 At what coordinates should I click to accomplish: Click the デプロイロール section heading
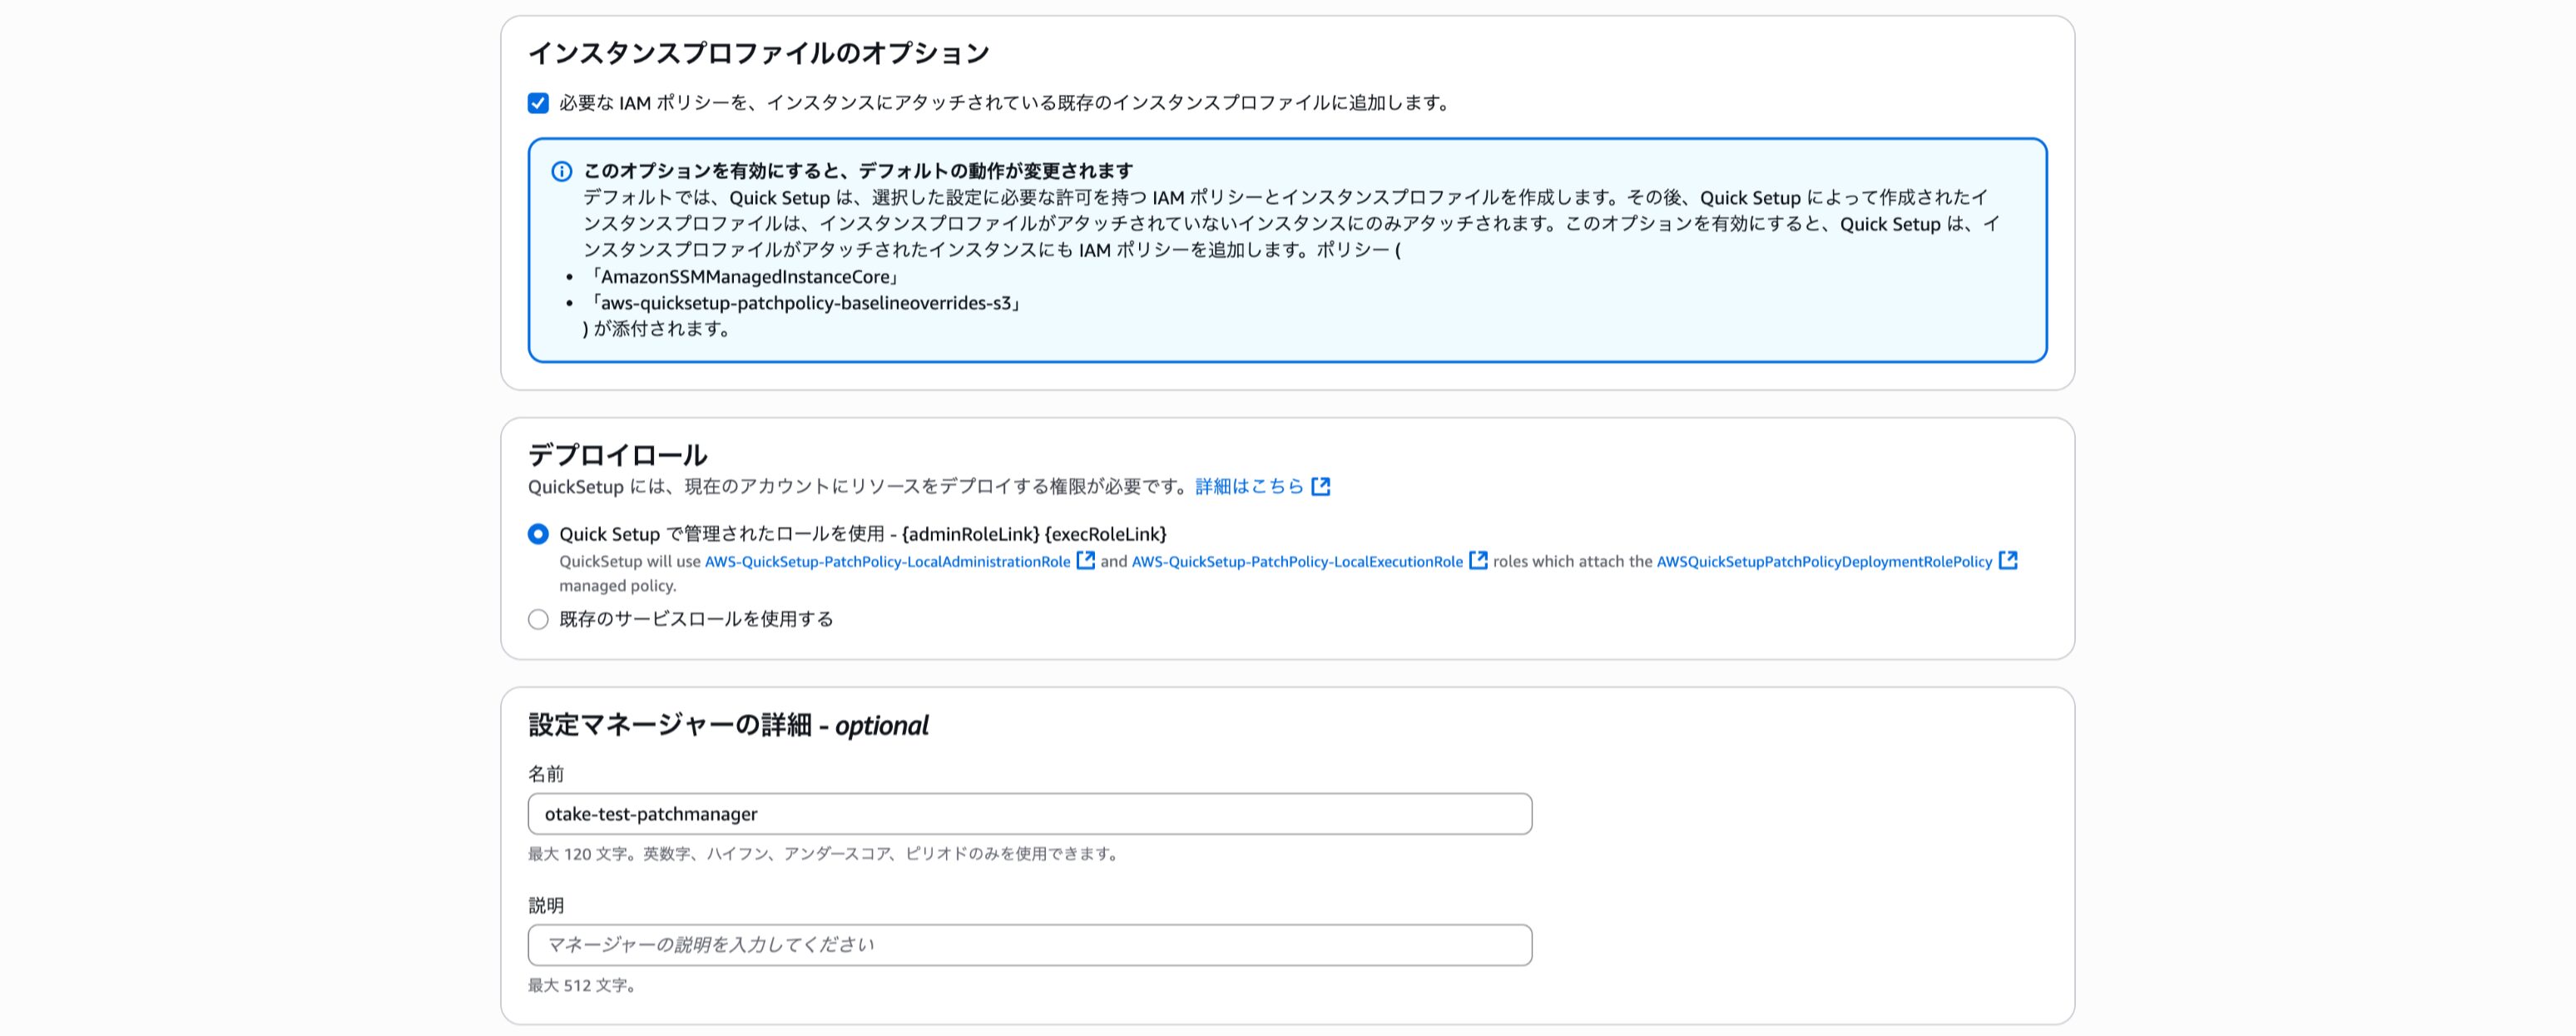(617, 455)
